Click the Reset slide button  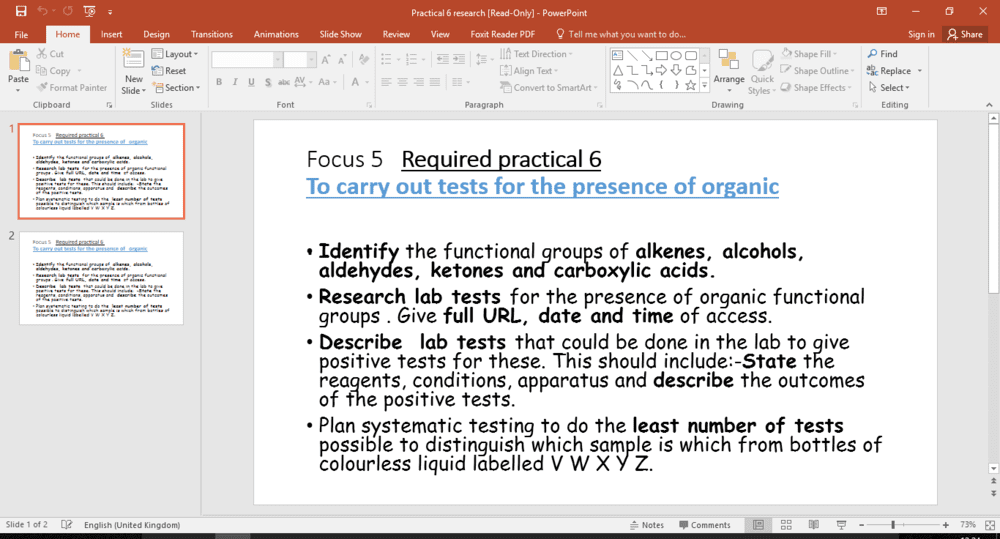(169, 71)
